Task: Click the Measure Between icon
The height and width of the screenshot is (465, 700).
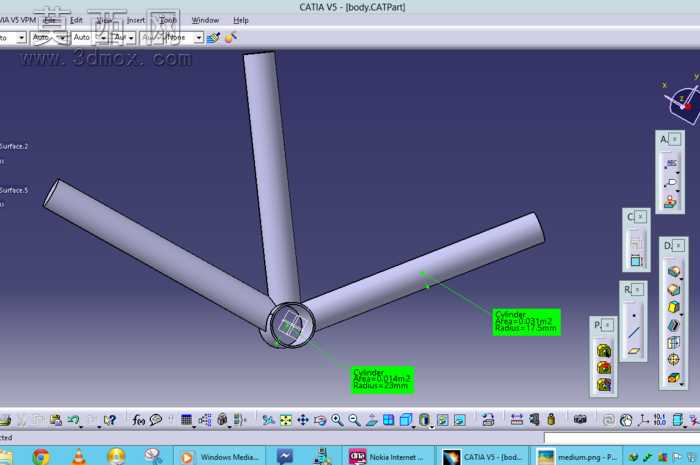Action: (517, 419)
